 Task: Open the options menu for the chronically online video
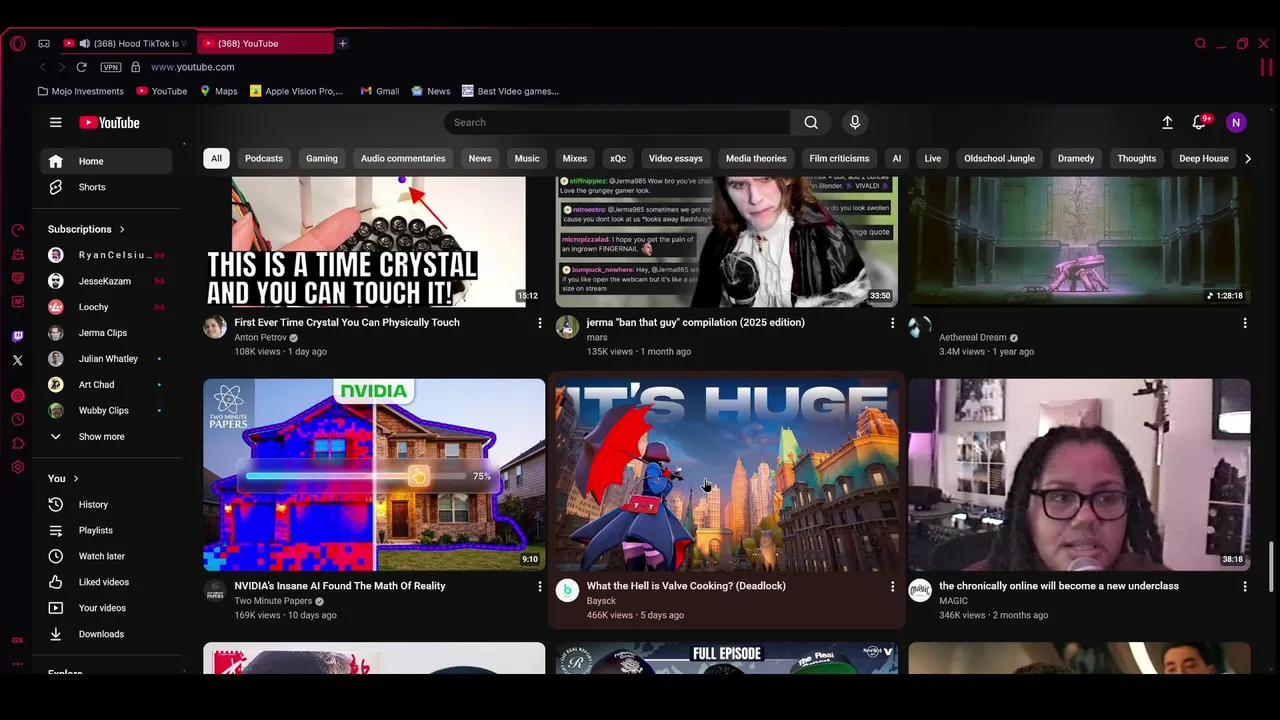[x=1245, y=586]
